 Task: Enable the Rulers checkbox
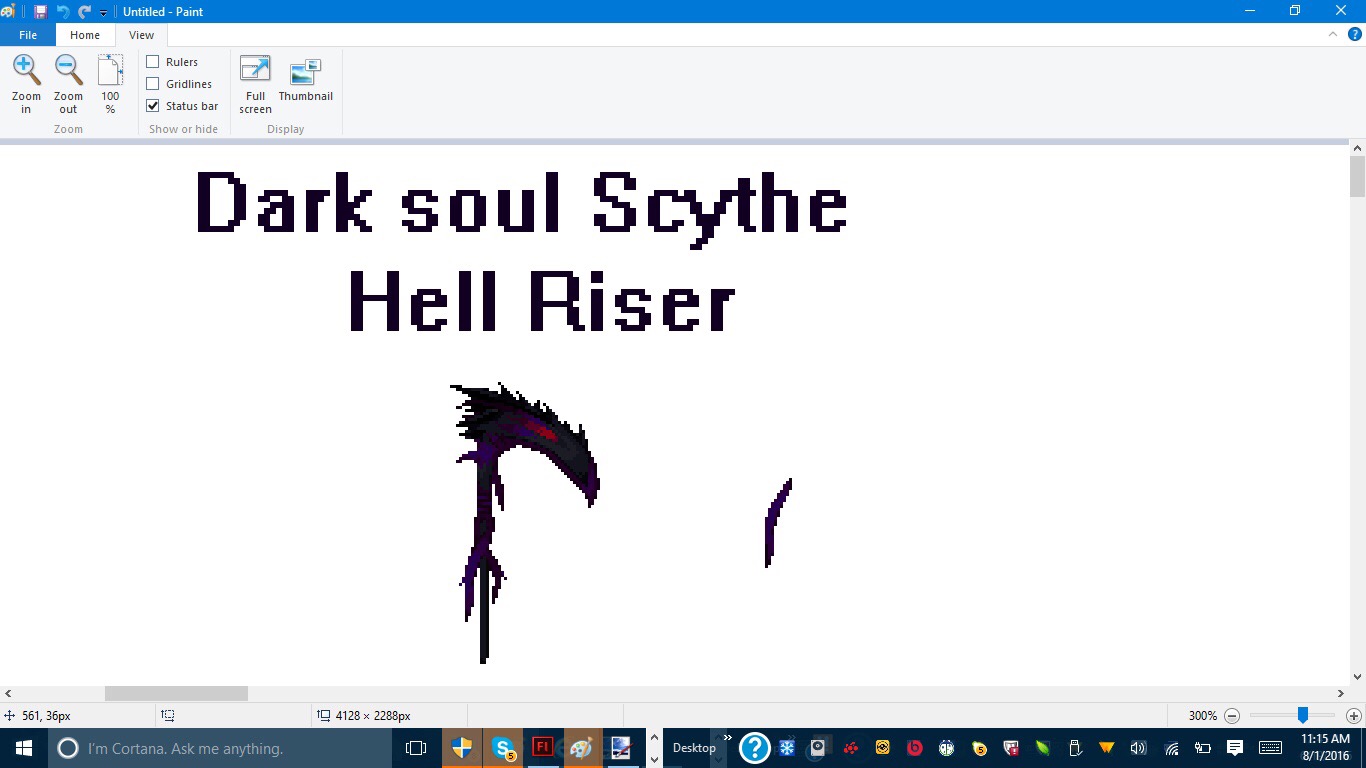click(153, 62)
